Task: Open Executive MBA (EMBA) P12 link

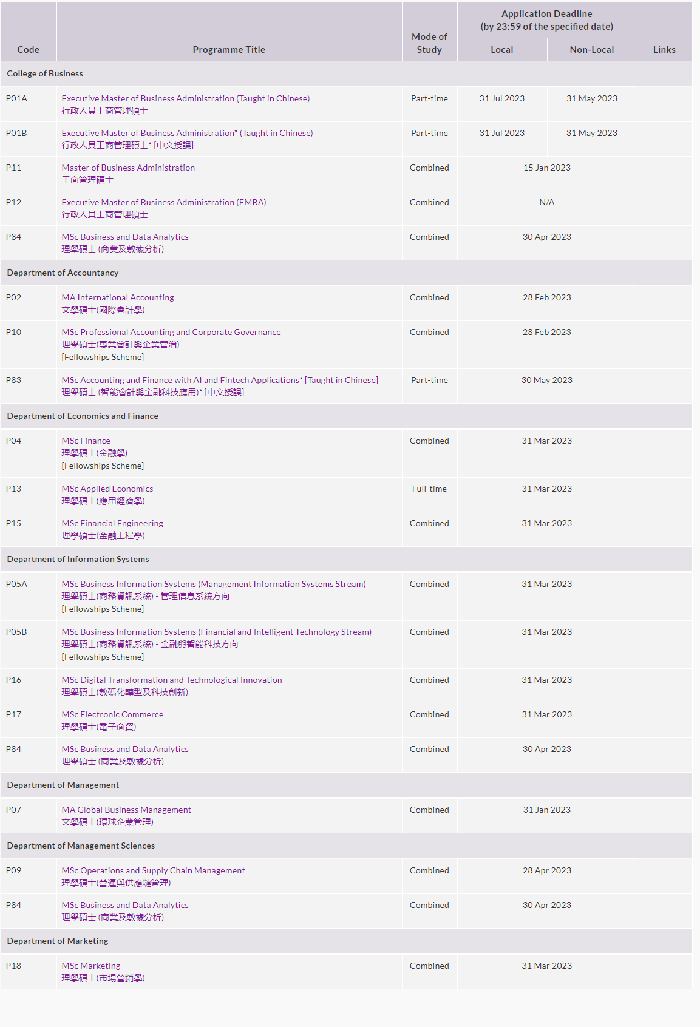Action: [x=164, y=202]
